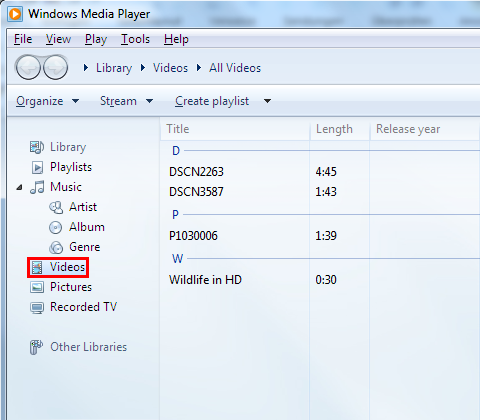This screenshot has width=480, height=420.
Task: Click the Other Libraries icon
Action: pyautogui.click(x=36, y=347)
